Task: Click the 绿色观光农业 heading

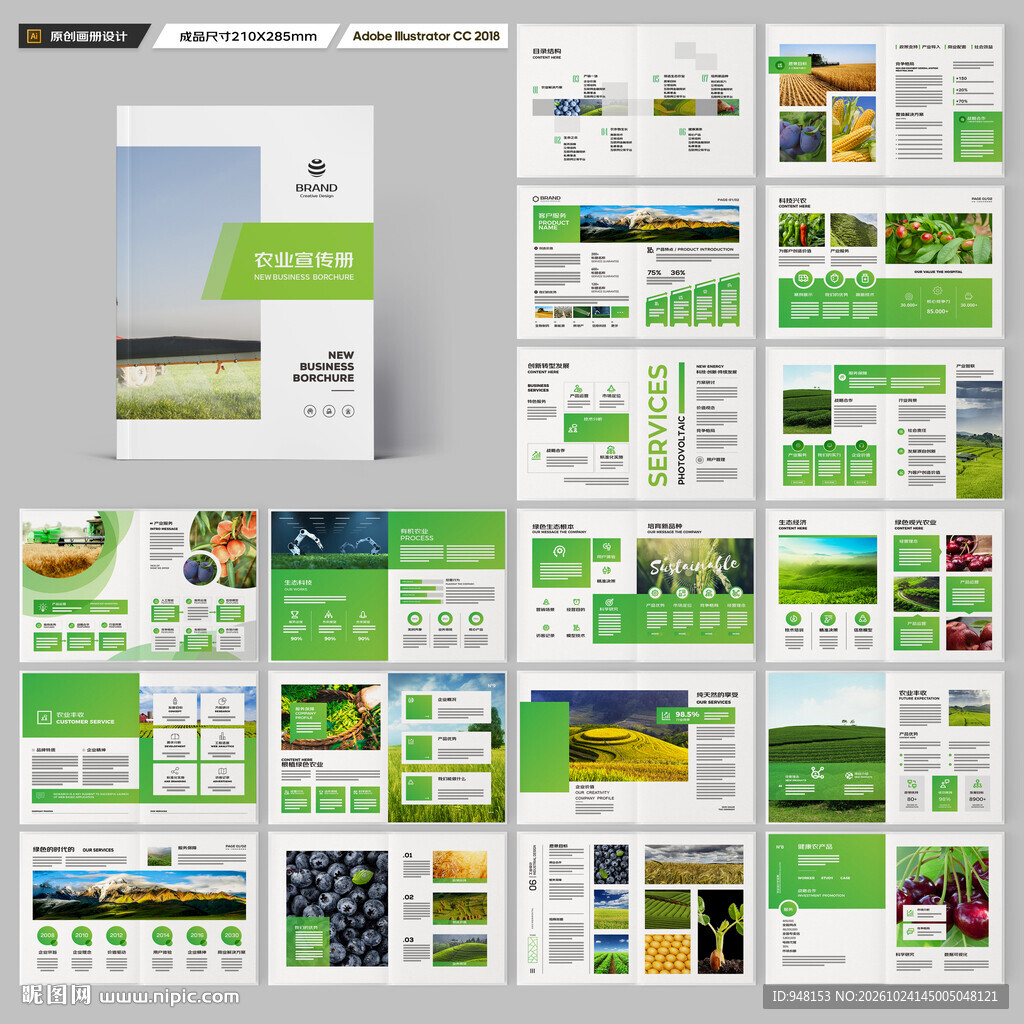Action: [x=915, y=522]
